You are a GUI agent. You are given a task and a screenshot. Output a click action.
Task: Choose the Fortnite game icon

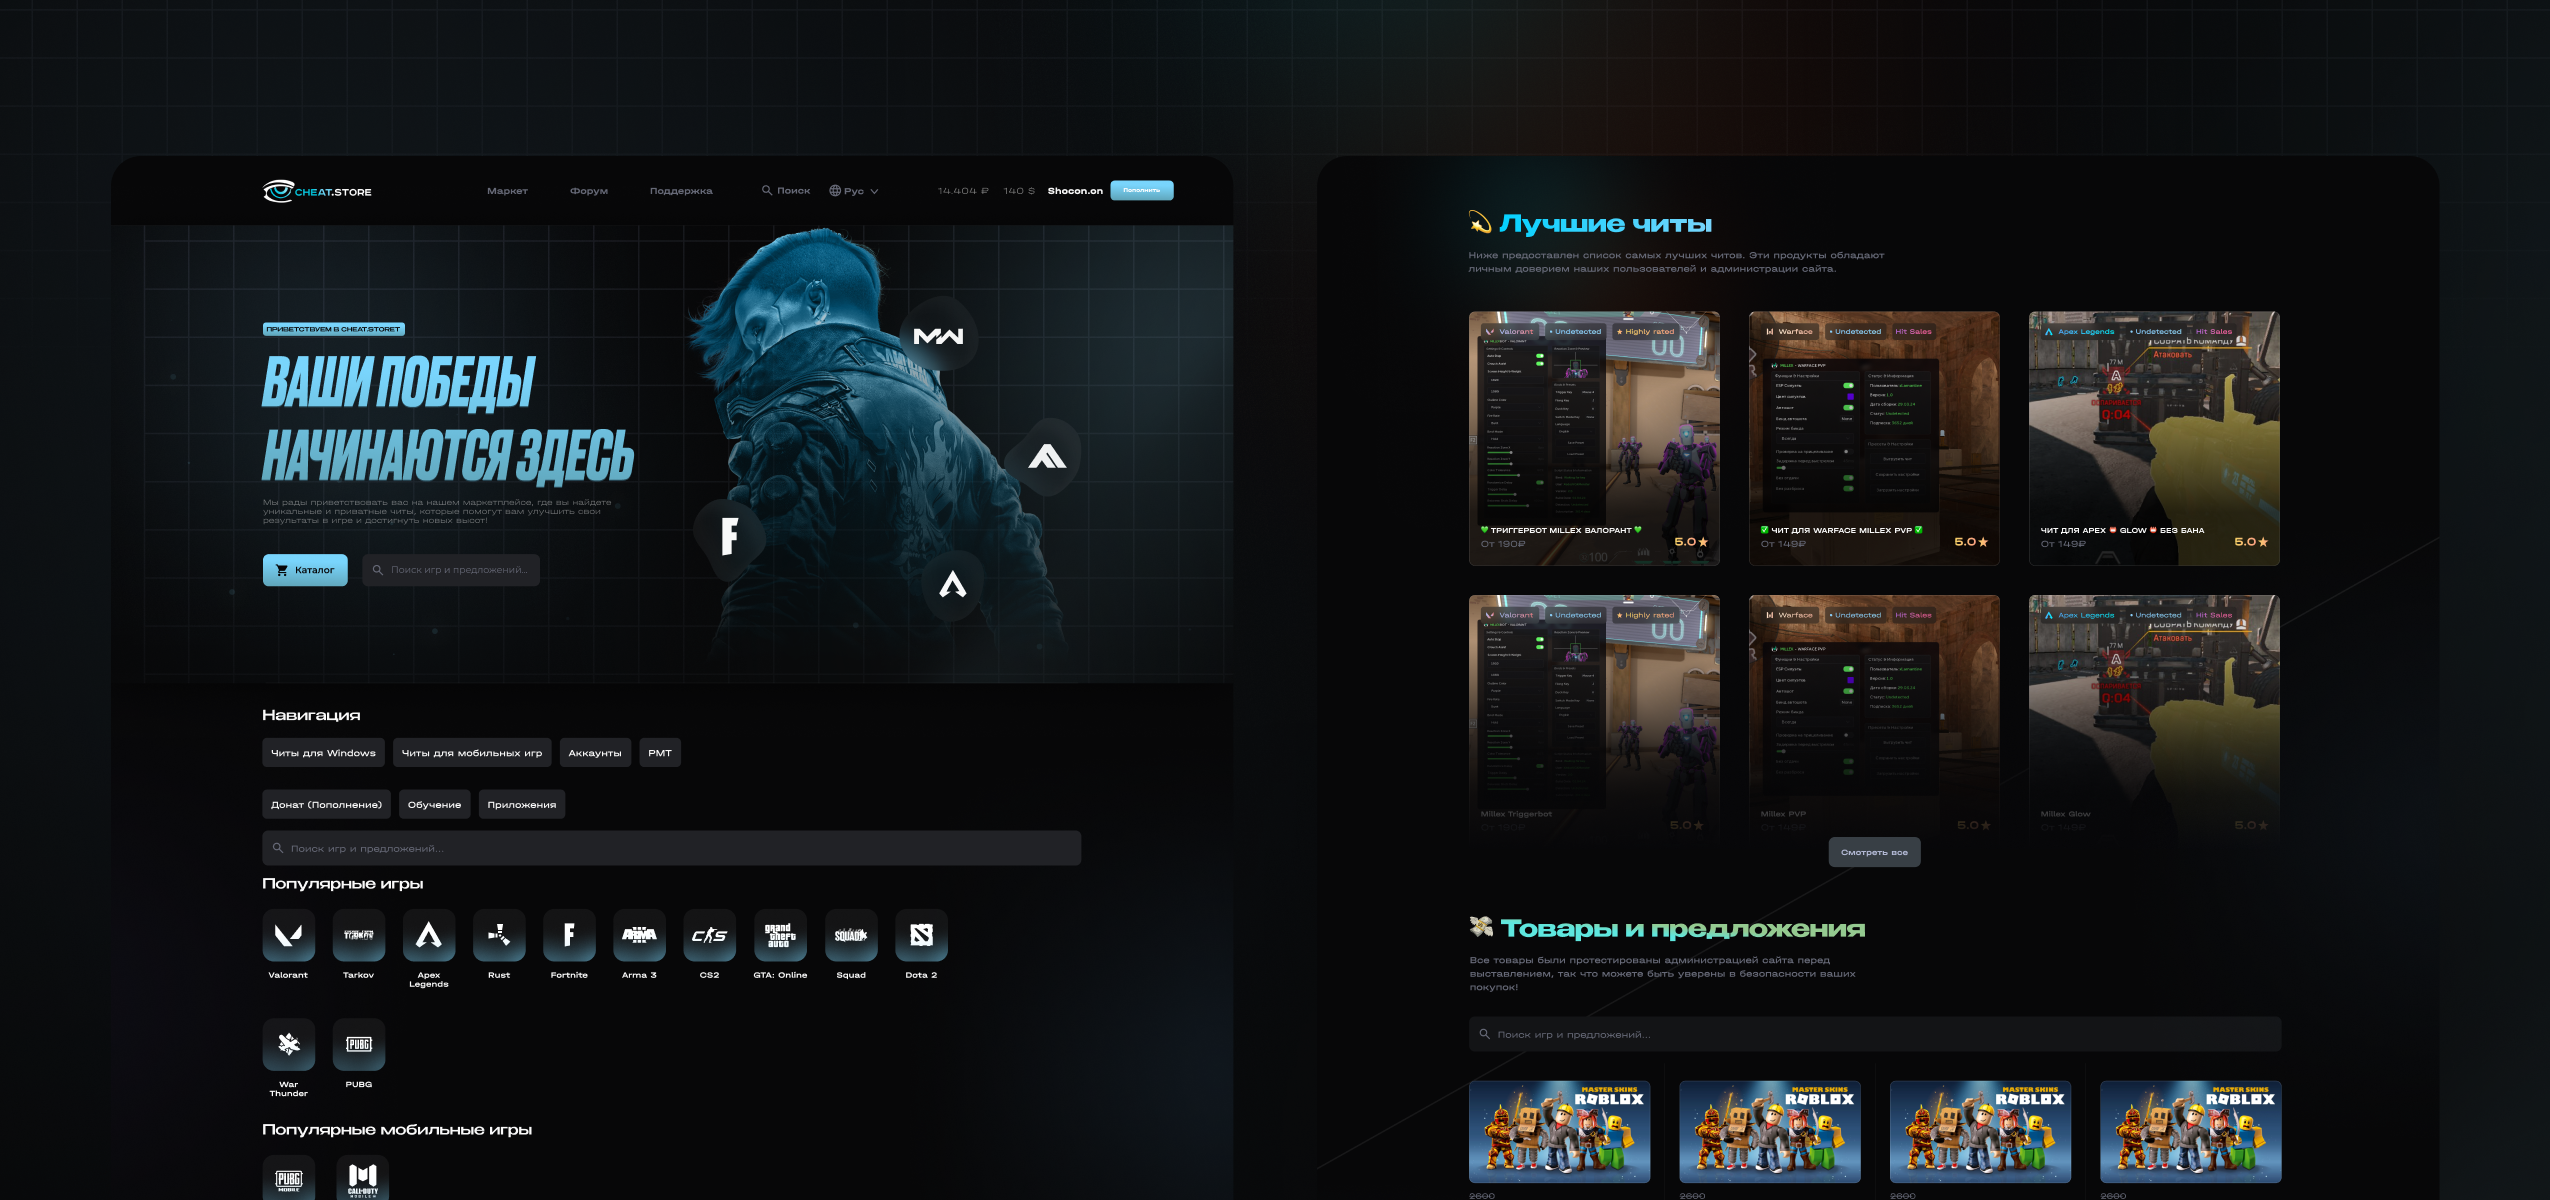click(x=569, y=935)
